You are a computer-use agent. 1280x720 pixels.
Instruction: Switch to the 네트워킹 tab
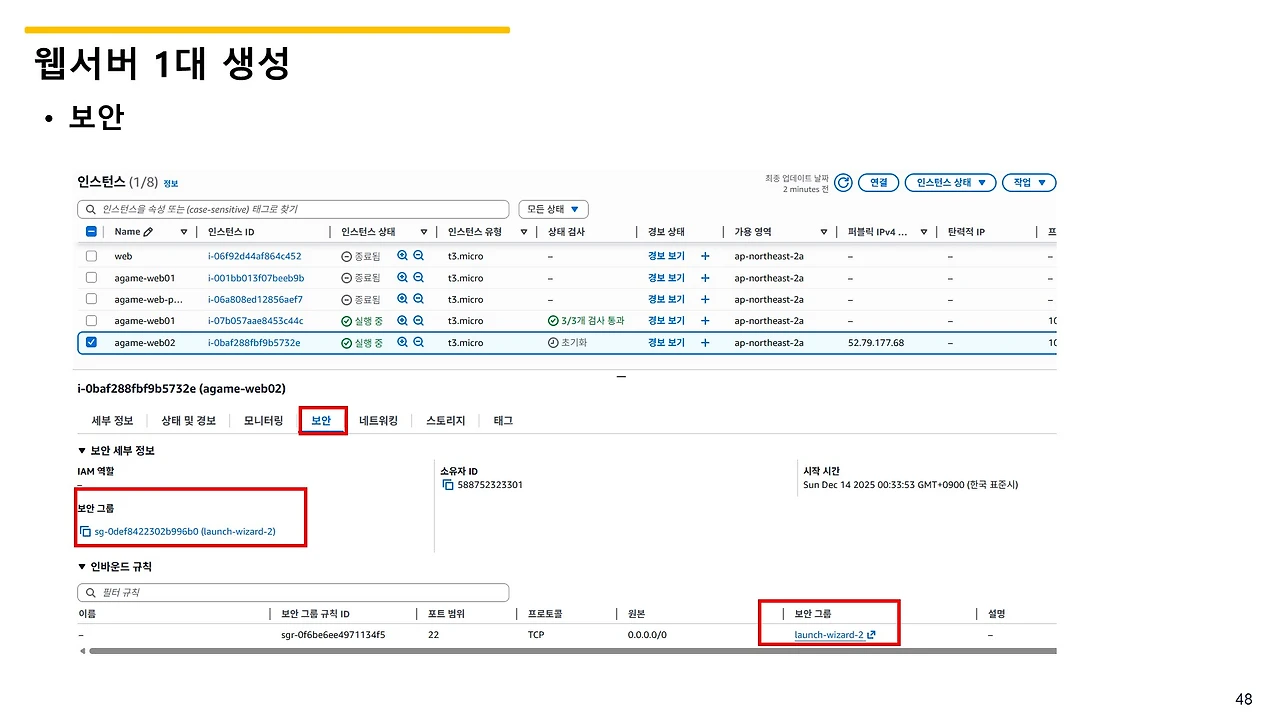(379, 421)
